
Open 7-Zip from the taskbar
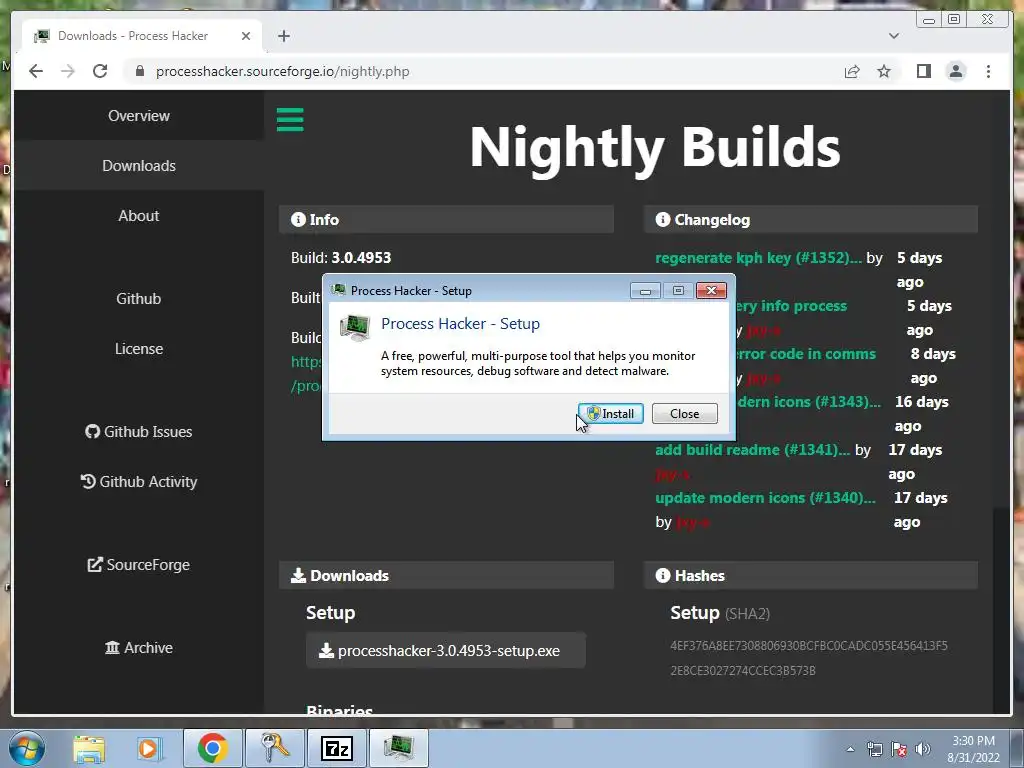(x=337, y=748)
